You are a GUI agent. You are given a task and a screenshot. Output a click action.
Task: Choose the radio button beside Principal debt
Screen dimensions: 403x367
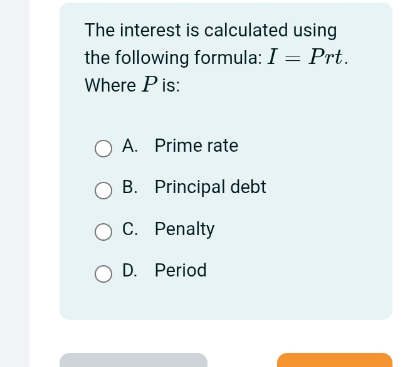(103, 190)
